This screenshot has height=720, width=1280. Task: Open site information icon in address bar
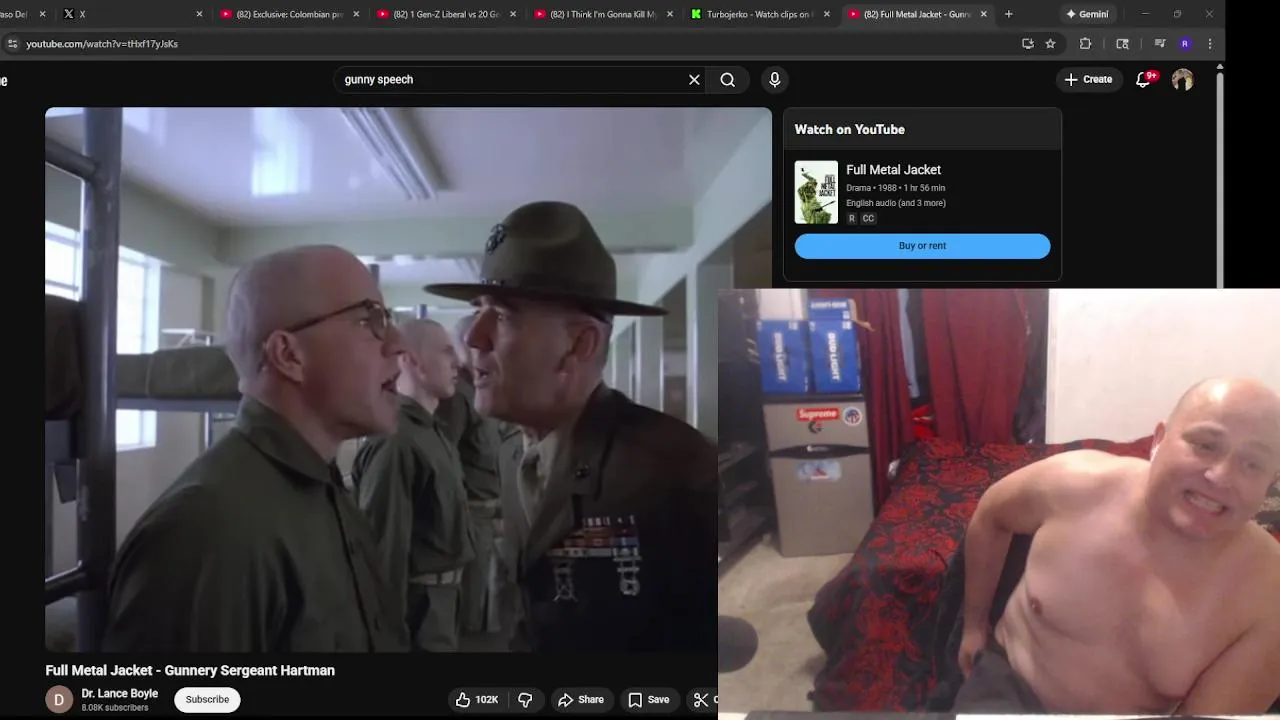(12, 44)
